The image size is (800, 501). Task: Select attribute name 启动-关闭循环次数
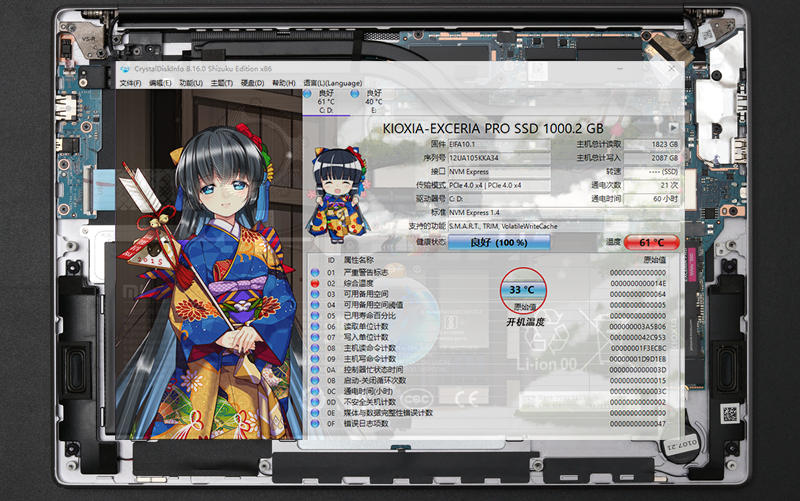pos(375,380)
